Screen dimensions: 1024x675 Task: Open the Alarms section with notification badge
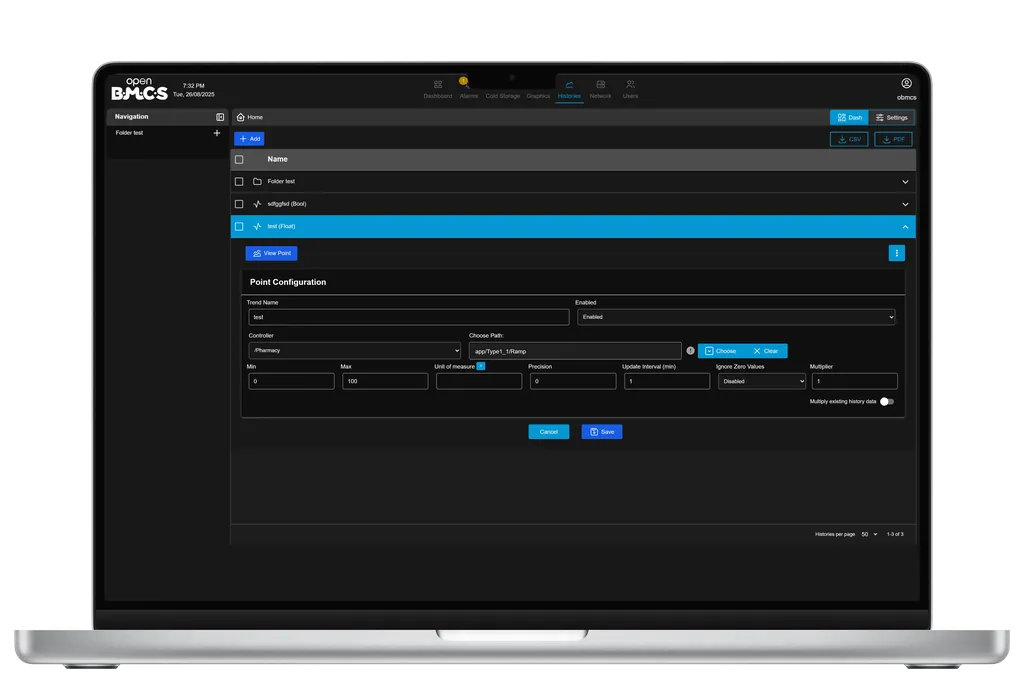coord(468,89)
